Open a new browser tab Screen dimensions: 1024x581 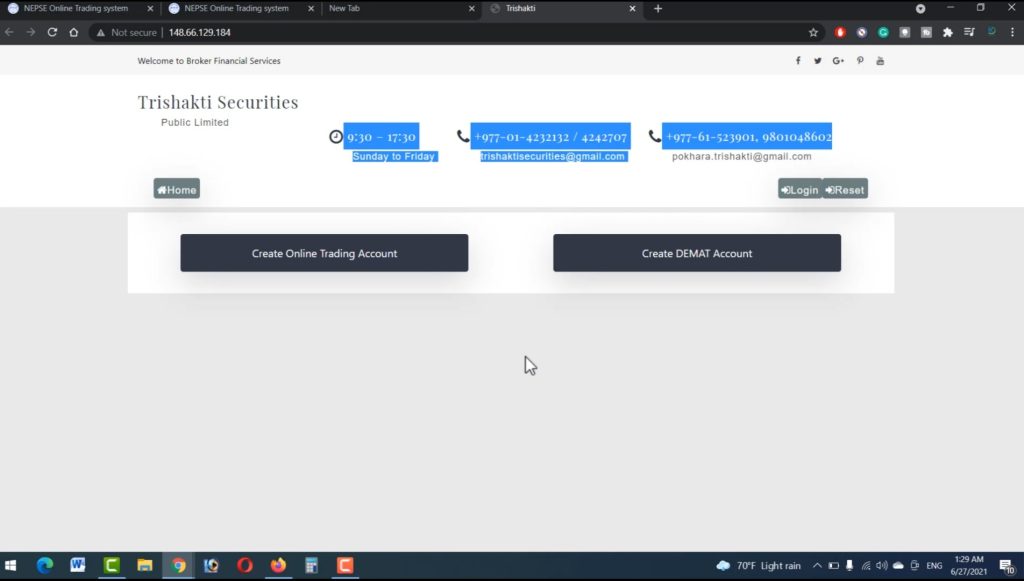coord(658,8)
